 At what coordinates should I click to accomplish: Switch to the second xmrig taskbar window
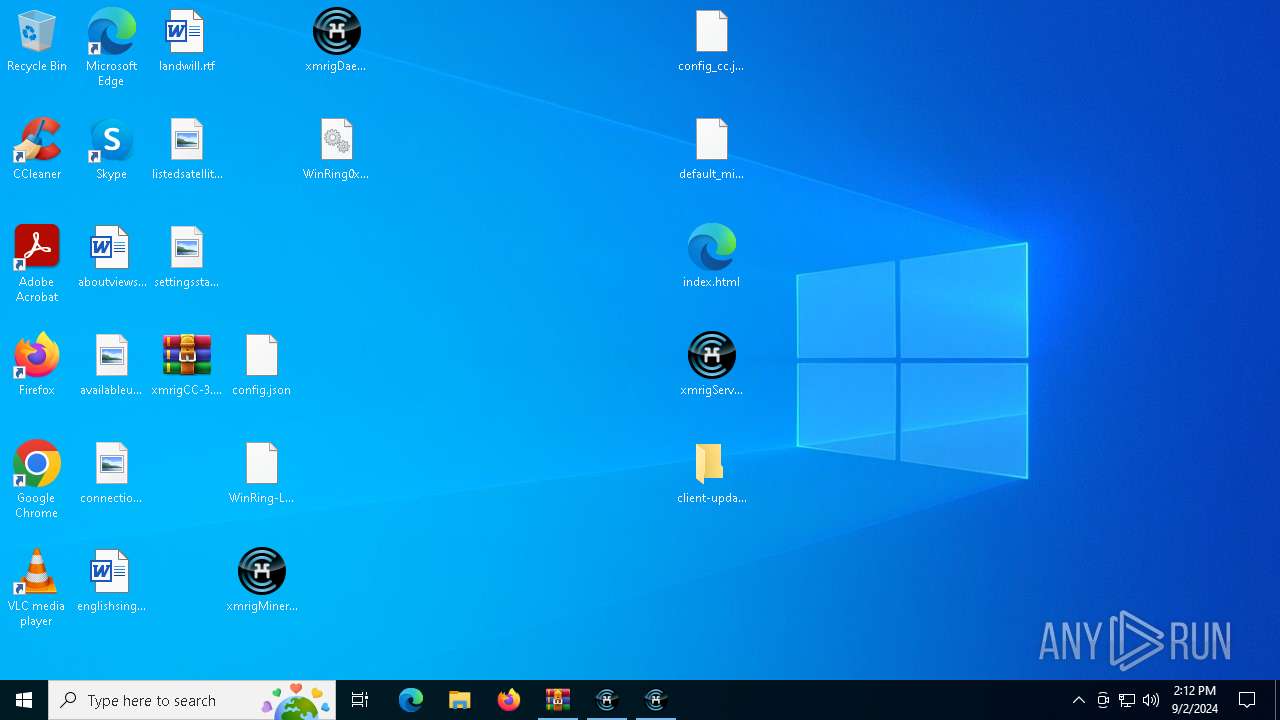click(x=656, y=700)
